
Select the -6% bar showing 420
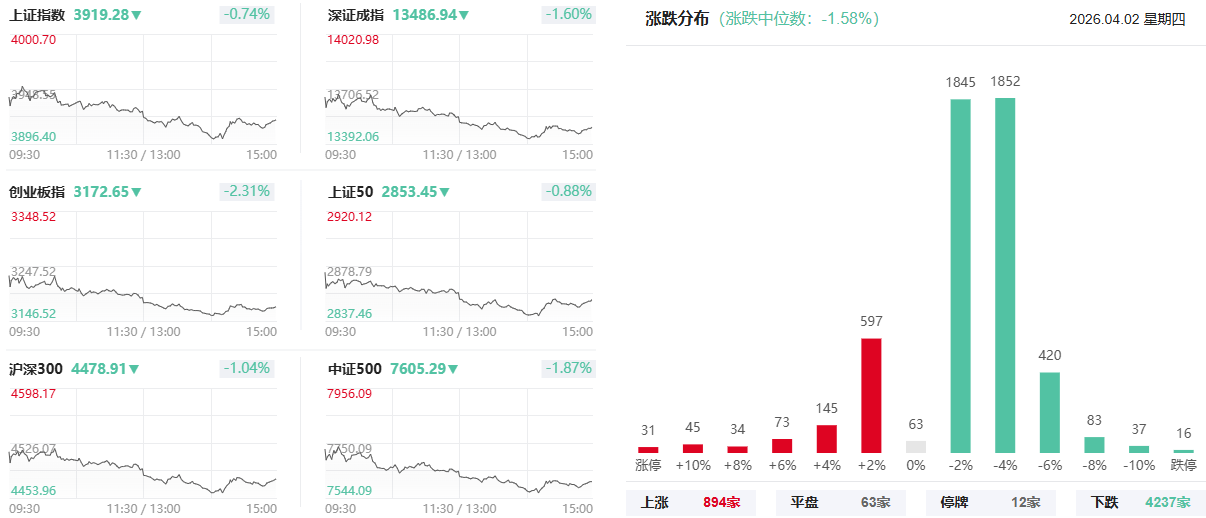click(x=1050, y=412)
